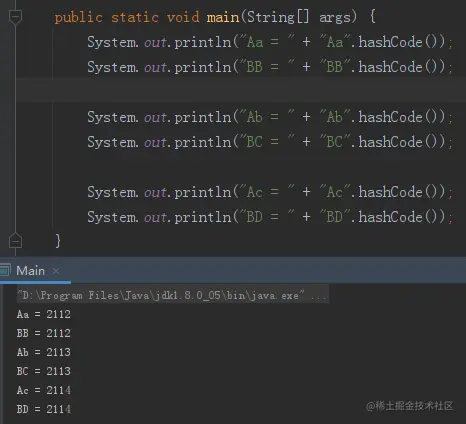The width and height of the screenshot is (466, 424).
Task: Click the run window icon beside Main
Action: pos(5,270)
